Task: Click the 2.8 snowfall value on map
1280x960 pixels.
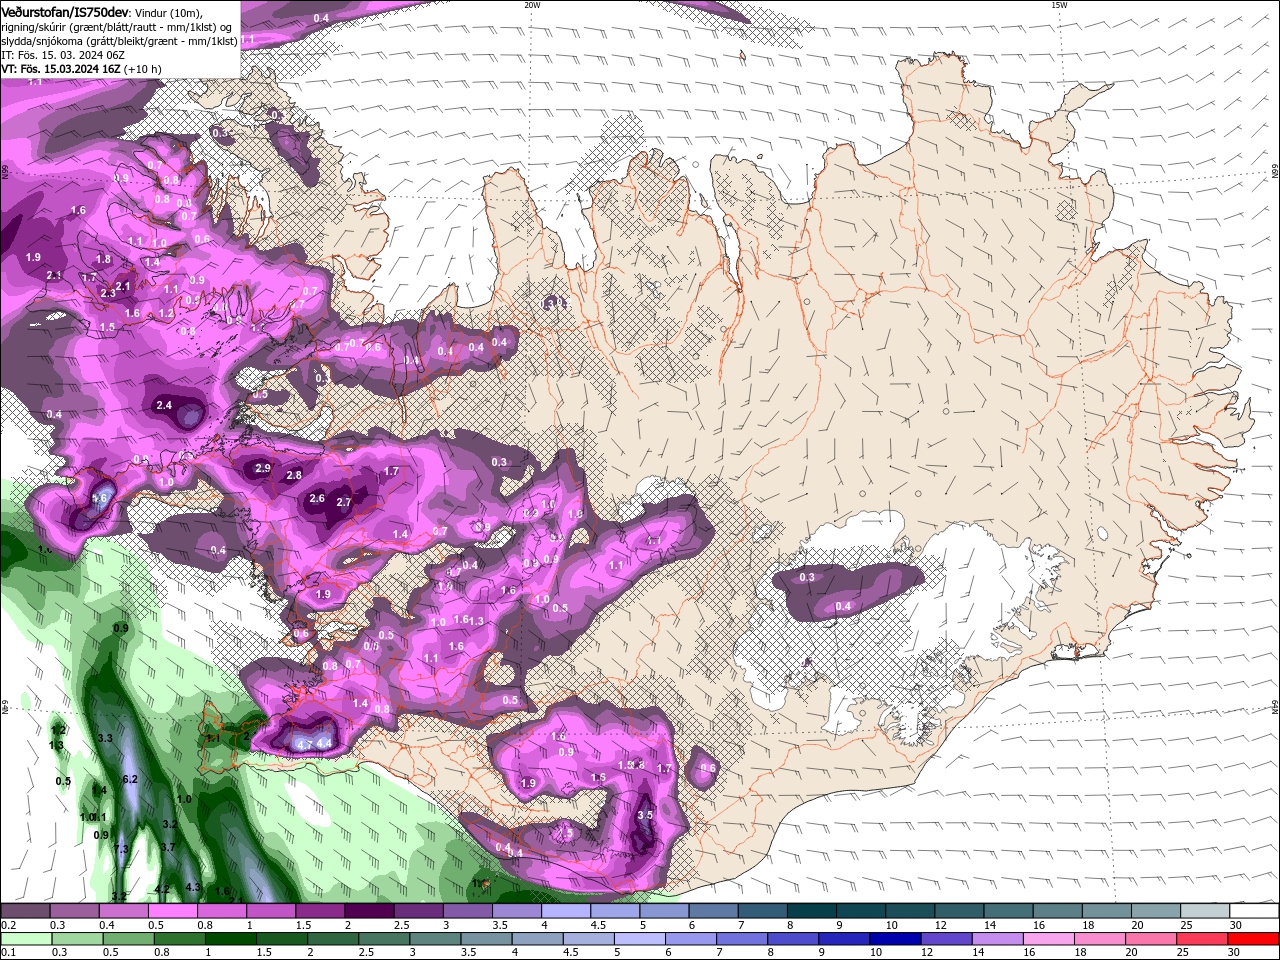Action: click(294, 475)
